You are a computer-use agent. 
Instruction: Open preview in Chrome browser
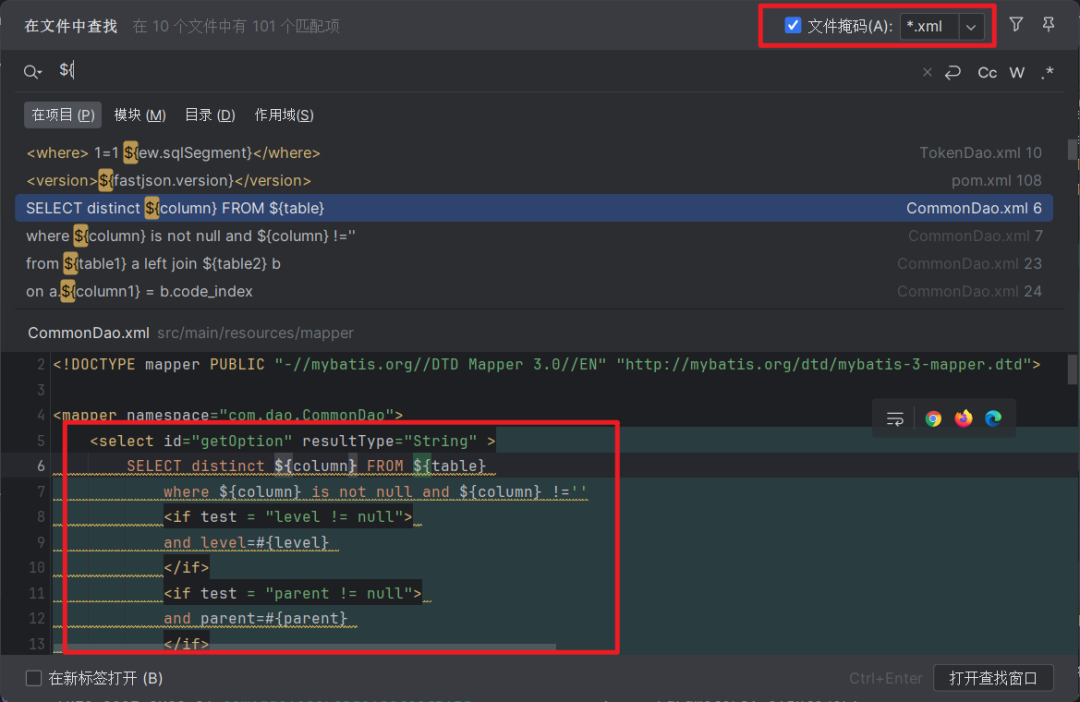tap(933, 418)
